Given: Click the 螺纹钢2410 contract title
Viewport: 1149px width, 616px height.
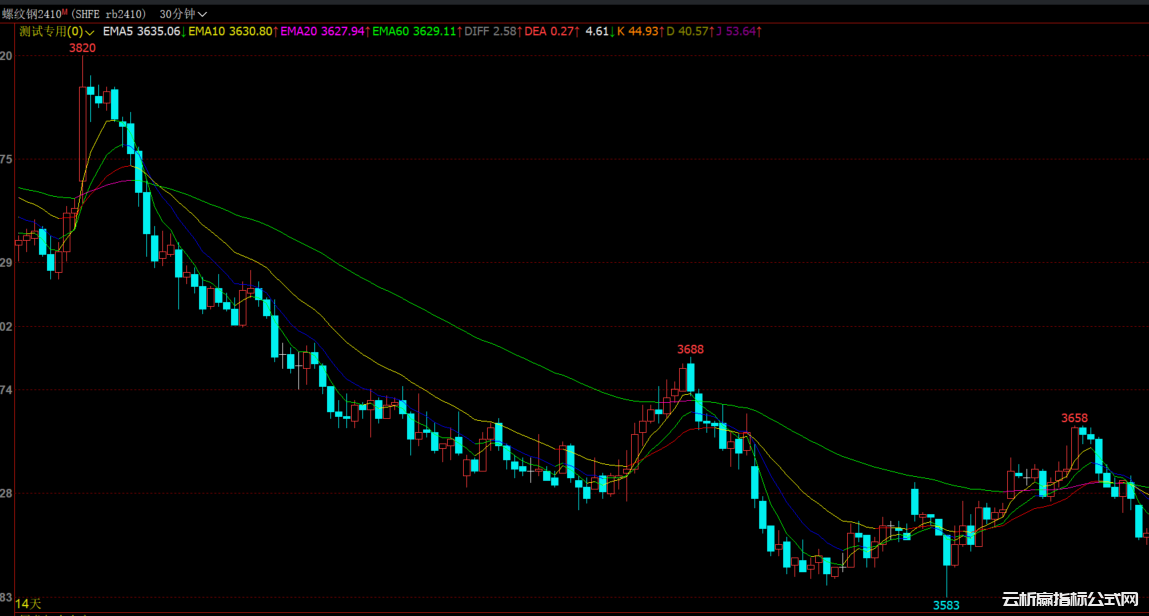Looking at the screenshot, I should 32,14.
